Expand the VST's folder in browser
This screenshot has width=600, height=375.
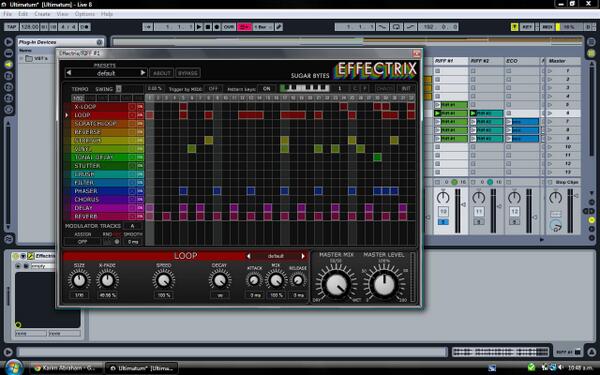click(21, 59)
